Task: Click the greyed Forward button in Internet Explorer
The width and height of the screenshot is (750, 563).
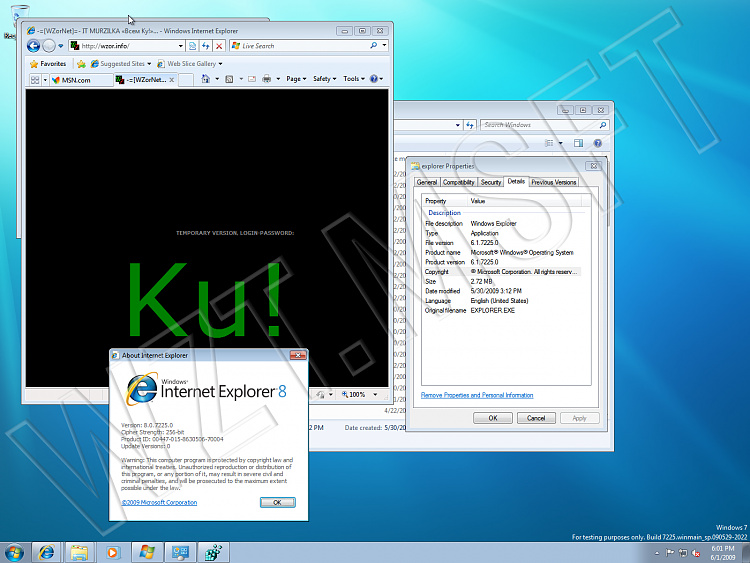Action: coord(49,46)
